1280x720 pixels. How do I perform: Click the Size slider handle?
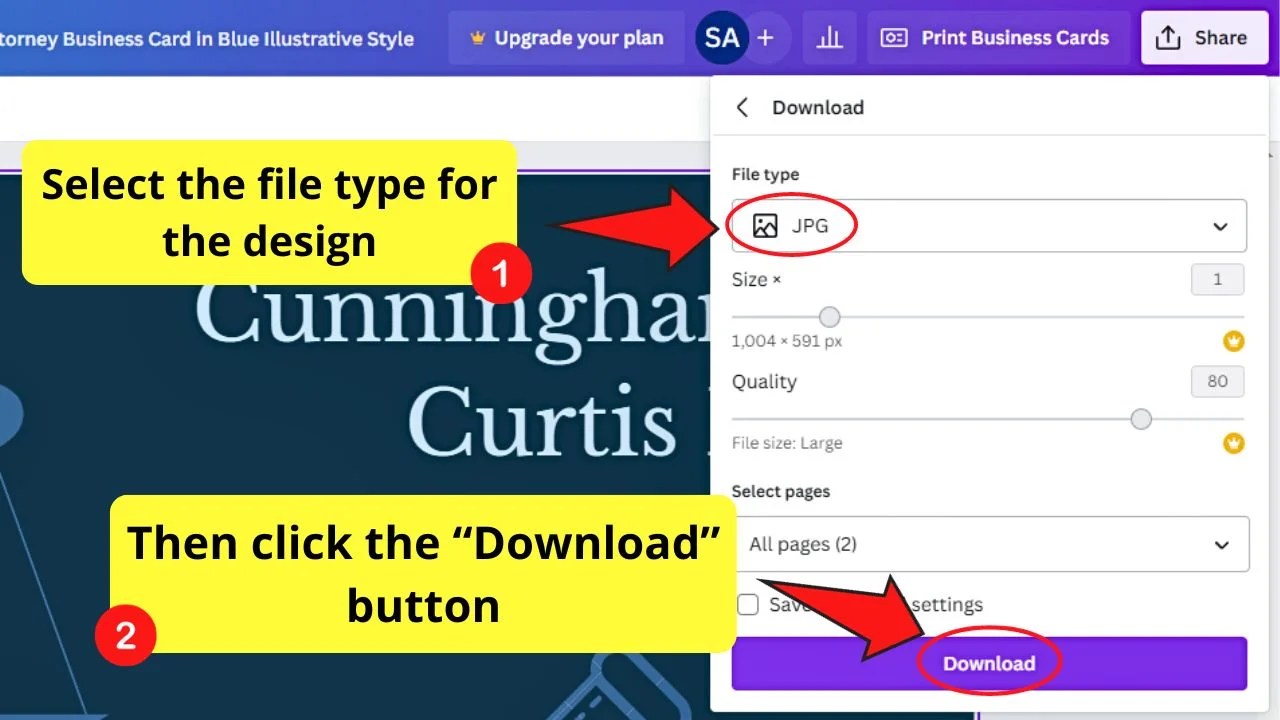(829, 316)
